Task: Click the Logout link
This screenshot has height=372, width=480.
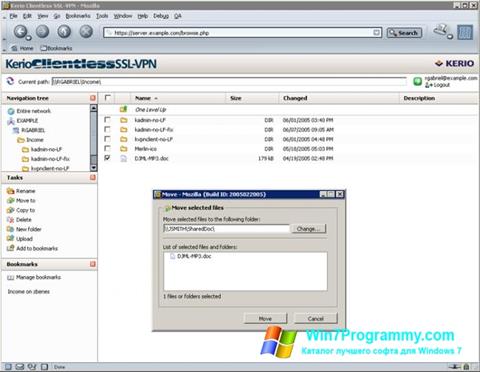Action: [x=438, y=85]
